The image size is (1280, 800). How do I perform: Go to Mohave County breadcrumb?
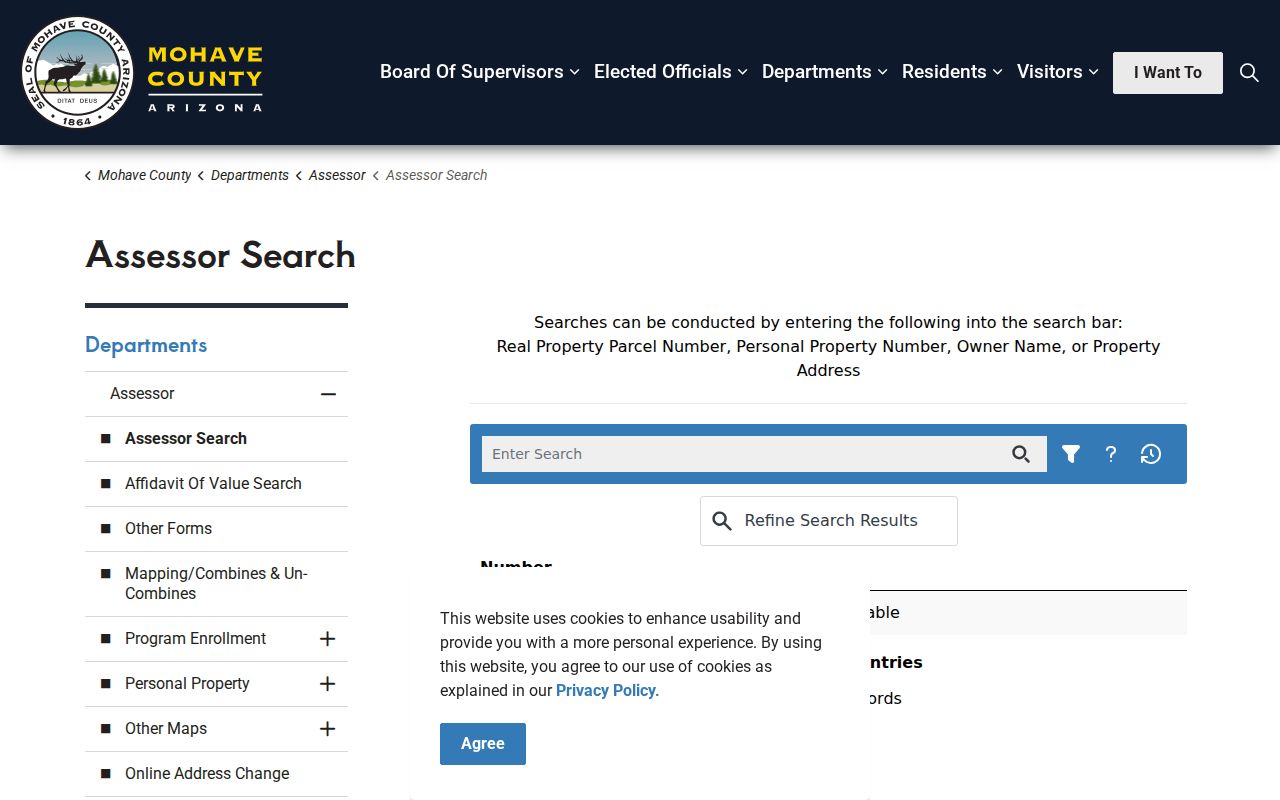(x=144, y=175)
